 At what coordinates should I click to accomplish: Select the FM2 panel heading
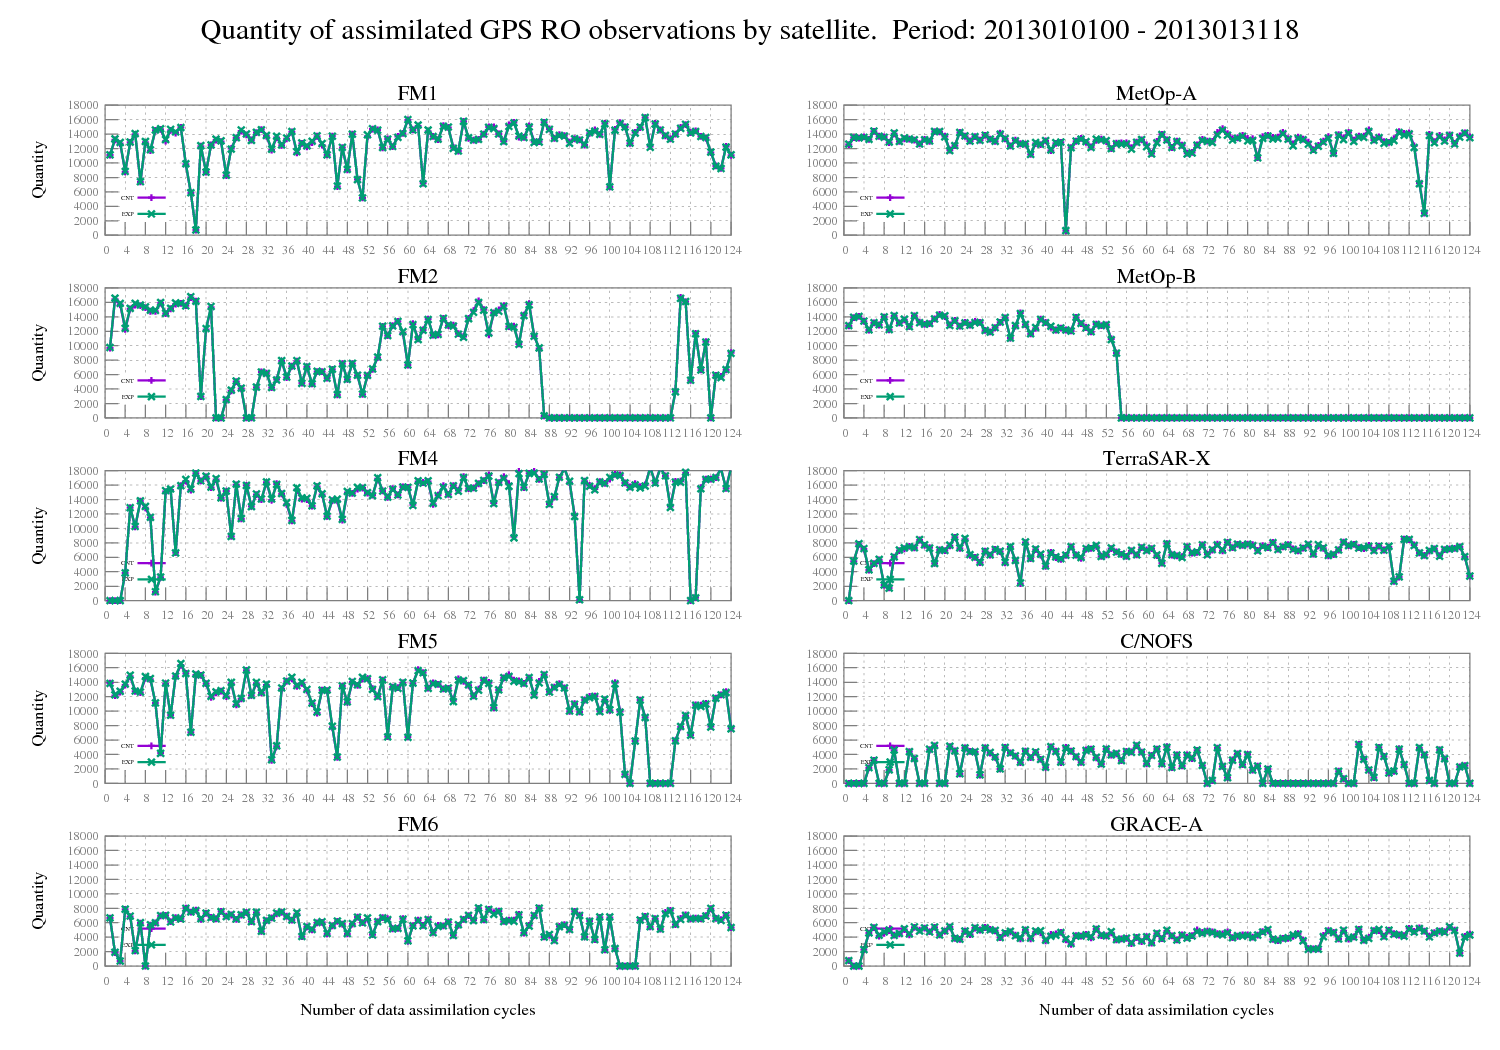(x=417, y=277)
